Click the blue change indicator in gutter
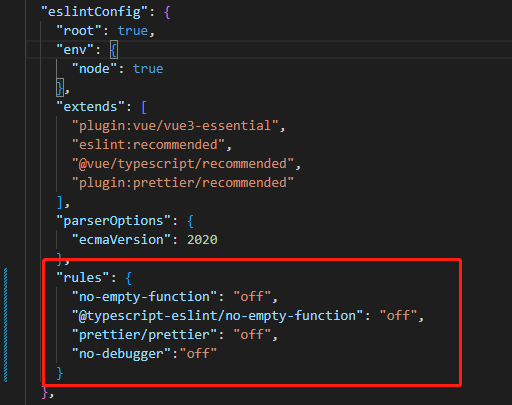 (6, 325)
